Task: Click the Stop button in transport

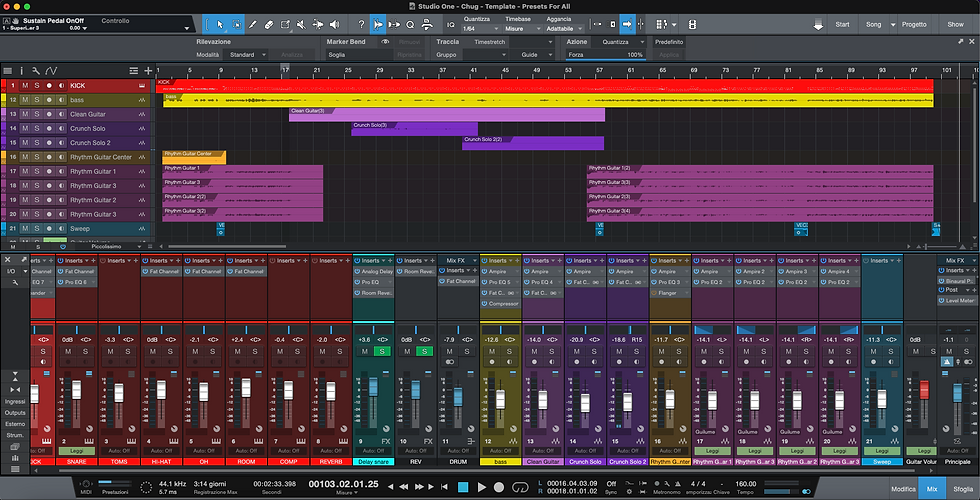Action: pos(463,487)
